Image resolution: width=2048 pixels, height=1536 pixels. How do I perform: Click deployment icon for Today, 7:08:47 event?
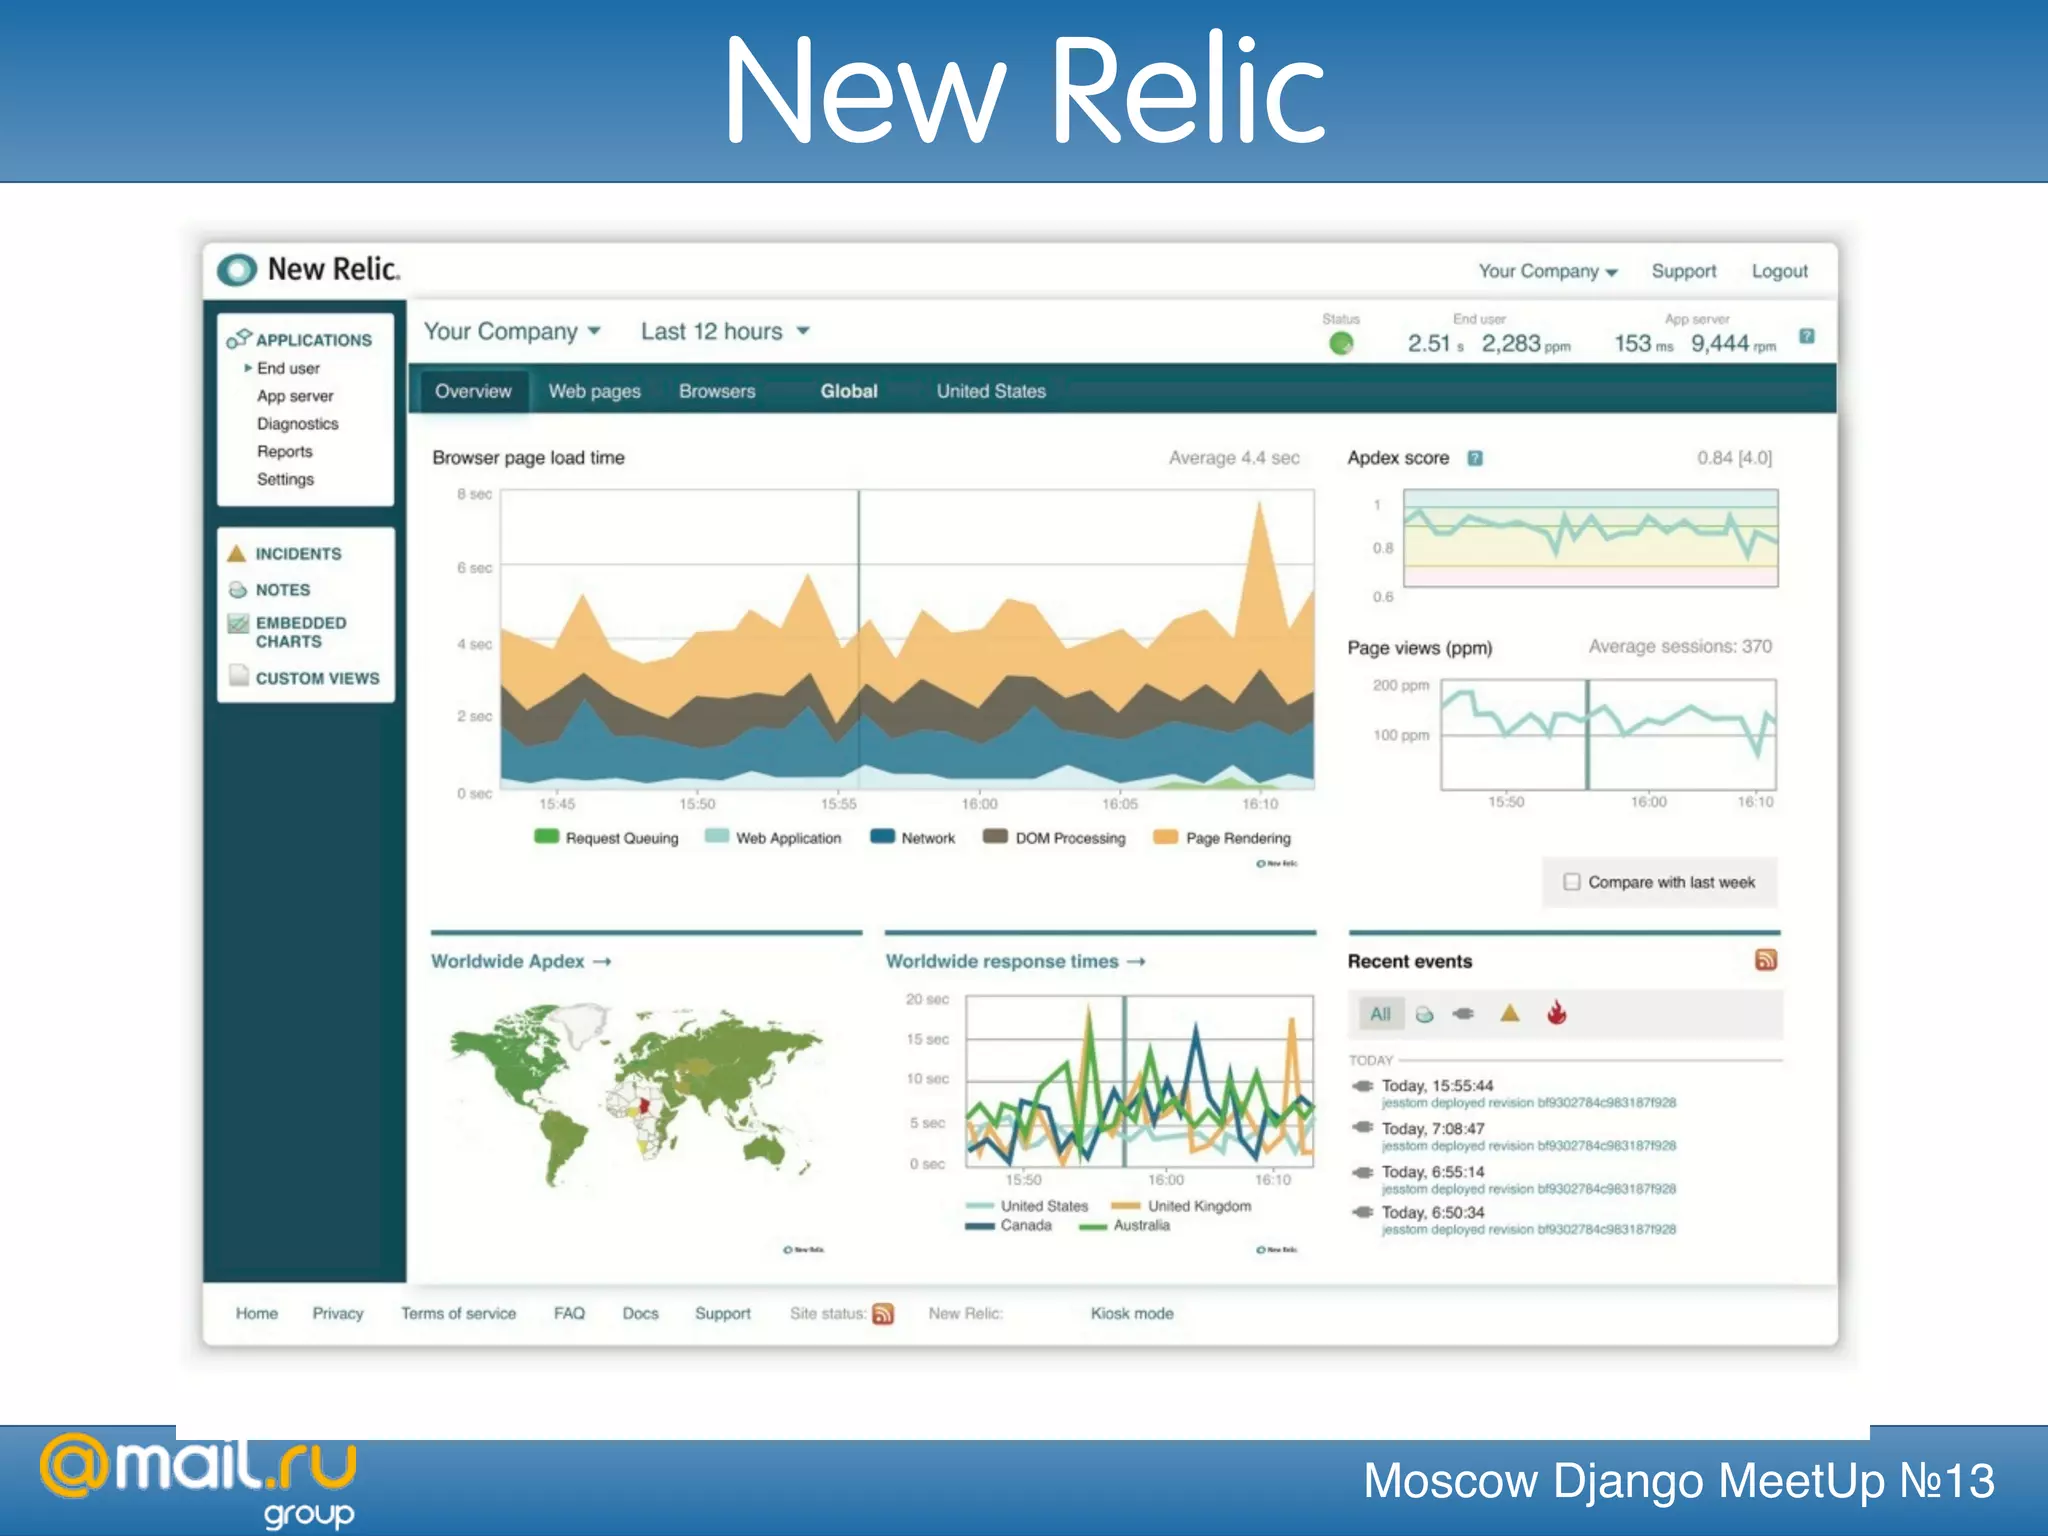coord(1362,1127)
